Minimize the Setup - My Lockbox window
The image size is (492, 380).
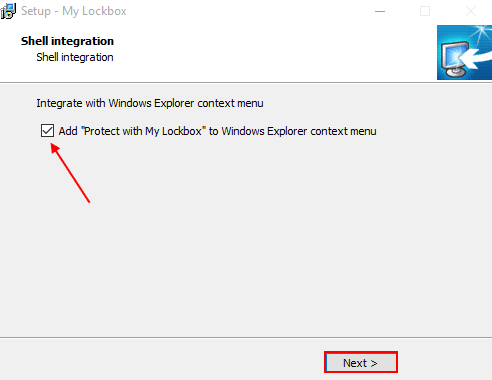(x=380, y=11)
